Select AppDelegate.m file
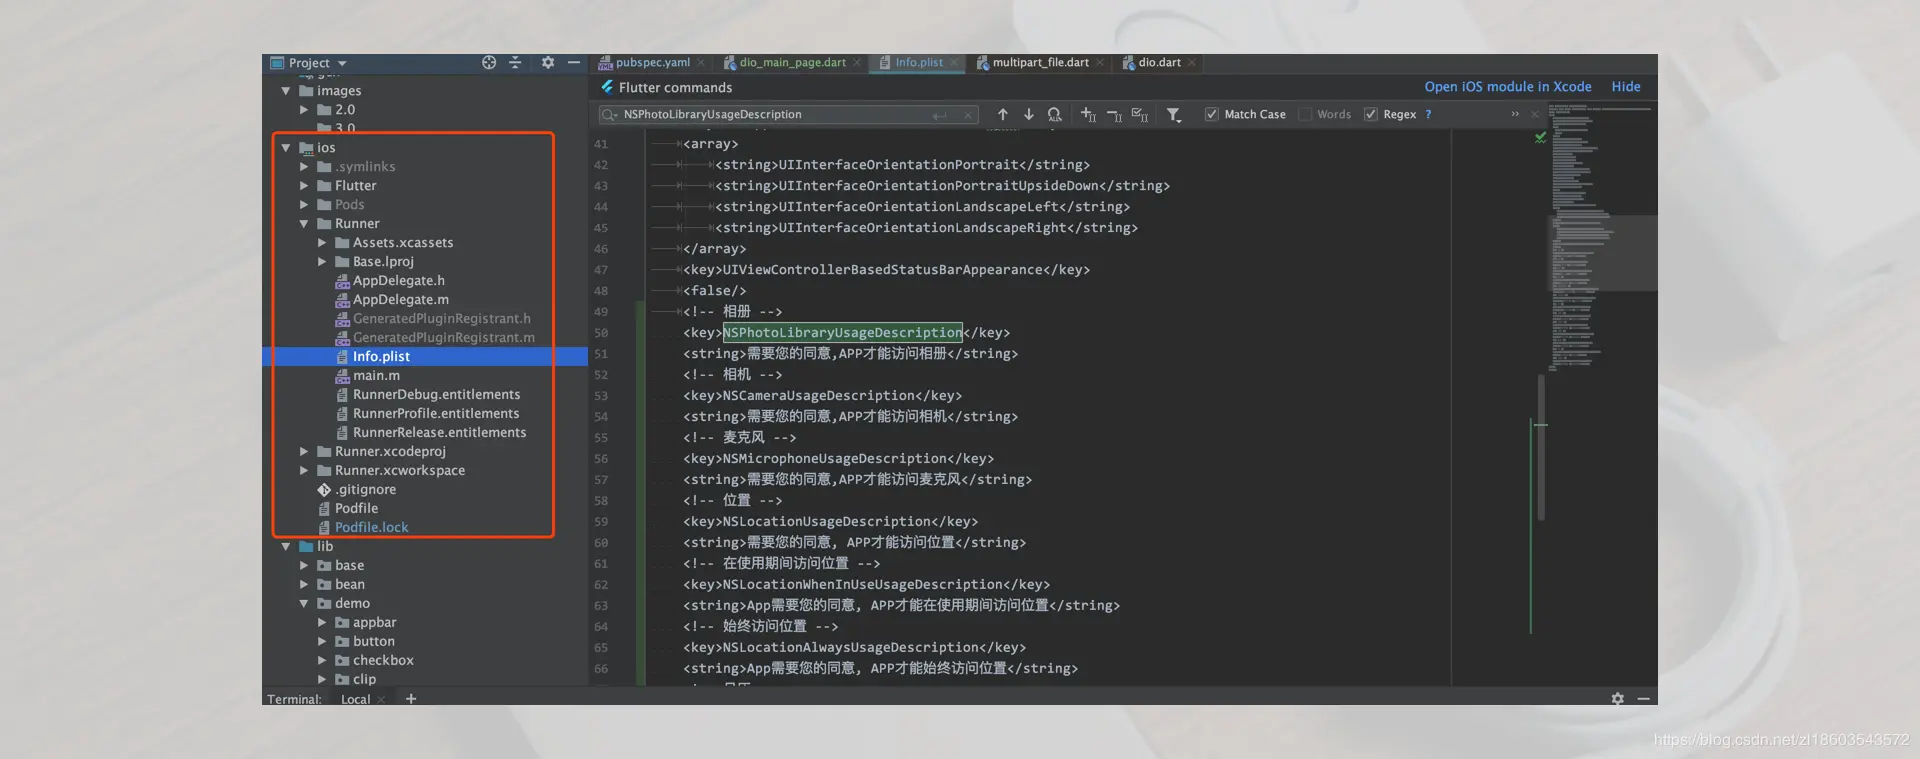Viewport: 1920px width, 759px height. click(x=401, y=300)
